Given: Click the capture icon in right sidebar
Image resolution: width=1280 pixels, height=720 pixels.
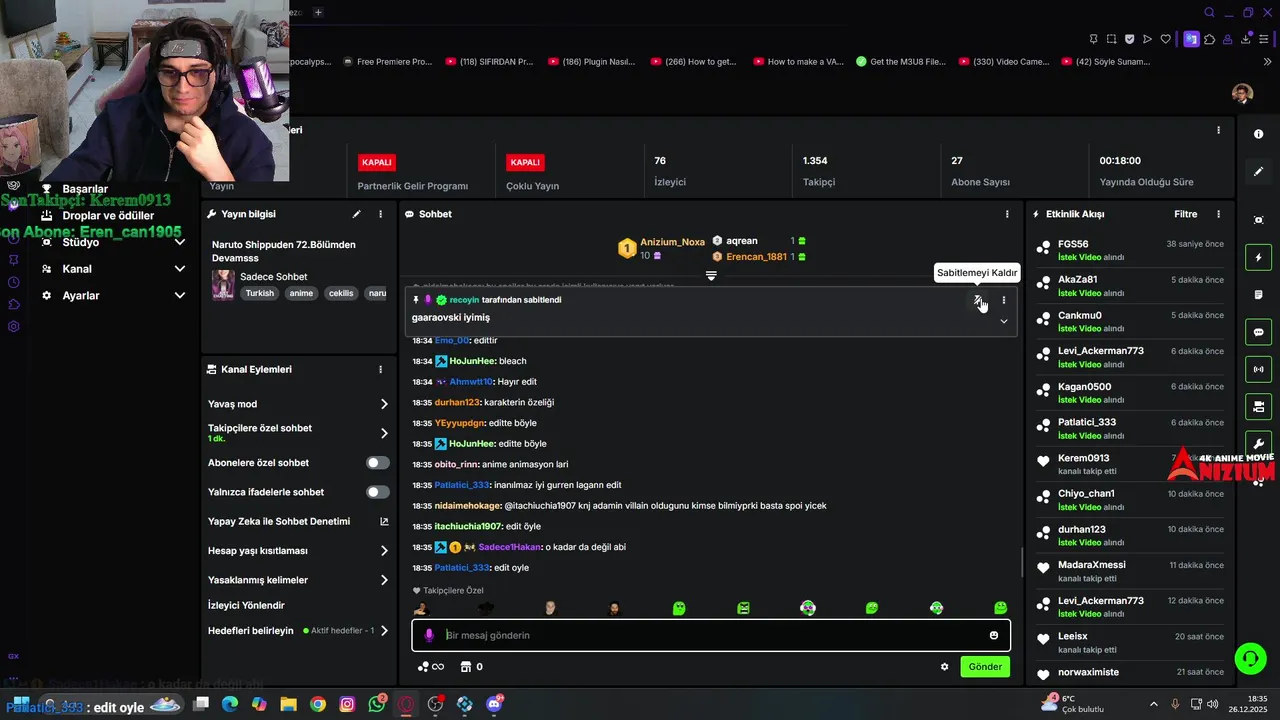Looking at the screenshot, I should tap(1258, 220).
